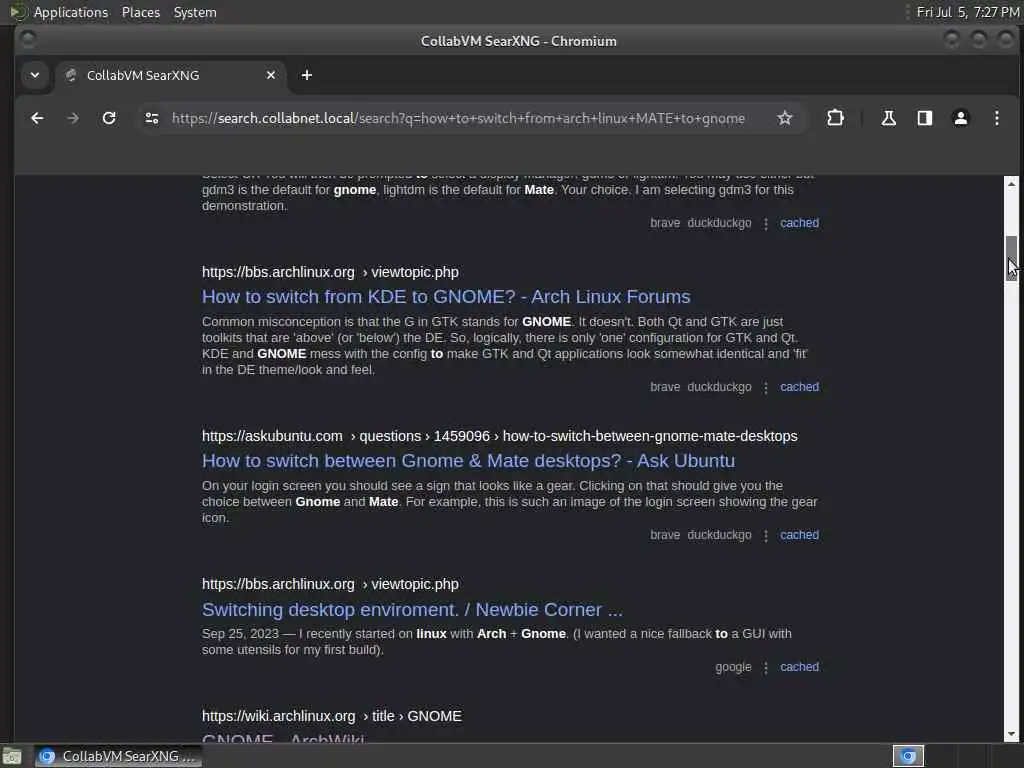The image size is (1024, 768).
Task: Click the bbs.archlinux.org URL above Newbie Corner result
Action: click(330, 584)
